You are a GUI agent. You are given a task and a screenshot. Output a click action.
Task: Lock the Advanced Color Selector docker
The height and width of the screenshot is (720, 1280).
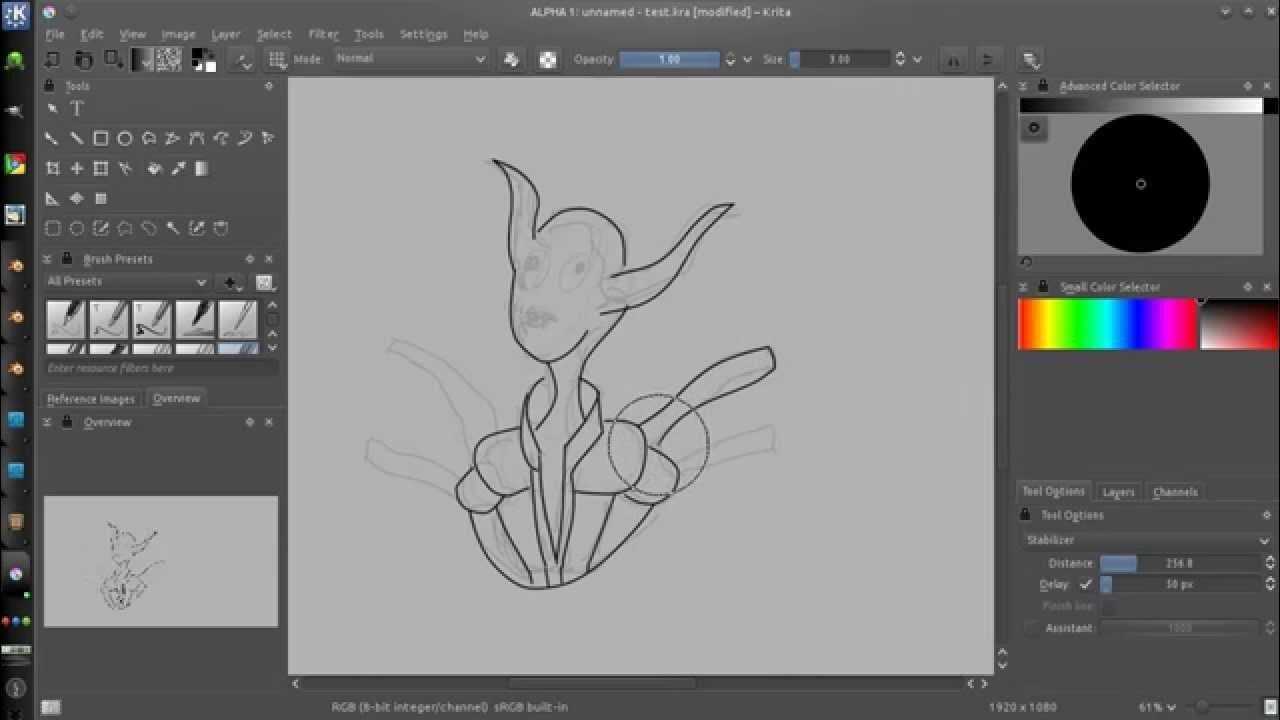(1043, 86)
